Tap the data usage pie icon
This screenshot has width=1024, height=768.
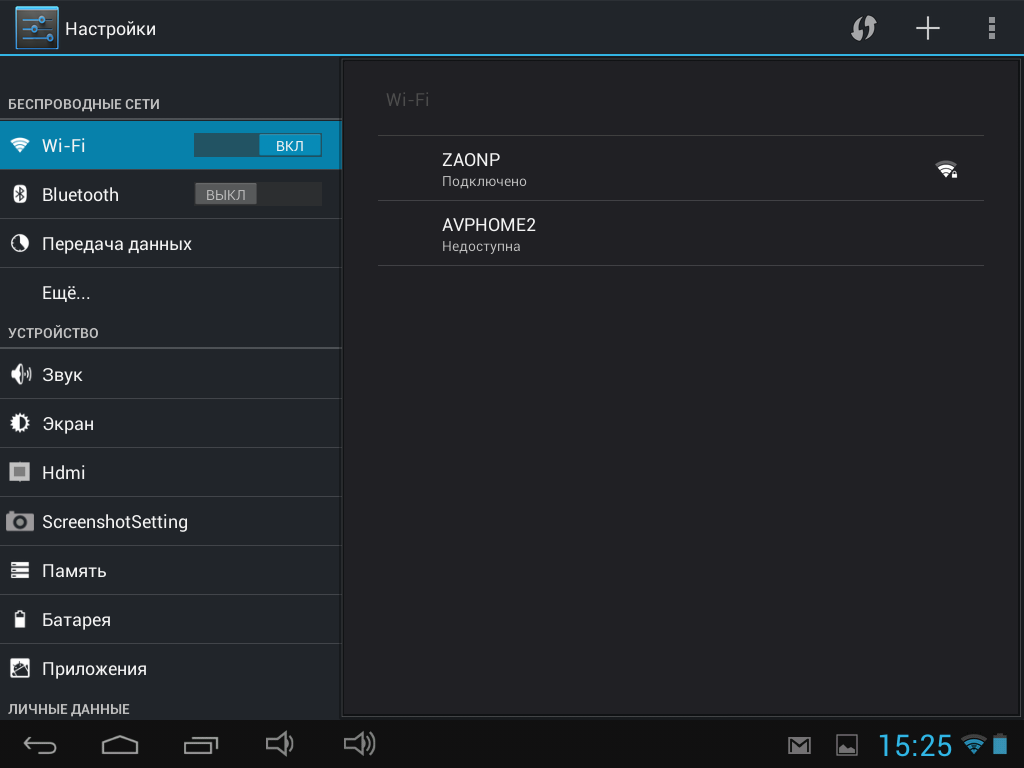20,244
